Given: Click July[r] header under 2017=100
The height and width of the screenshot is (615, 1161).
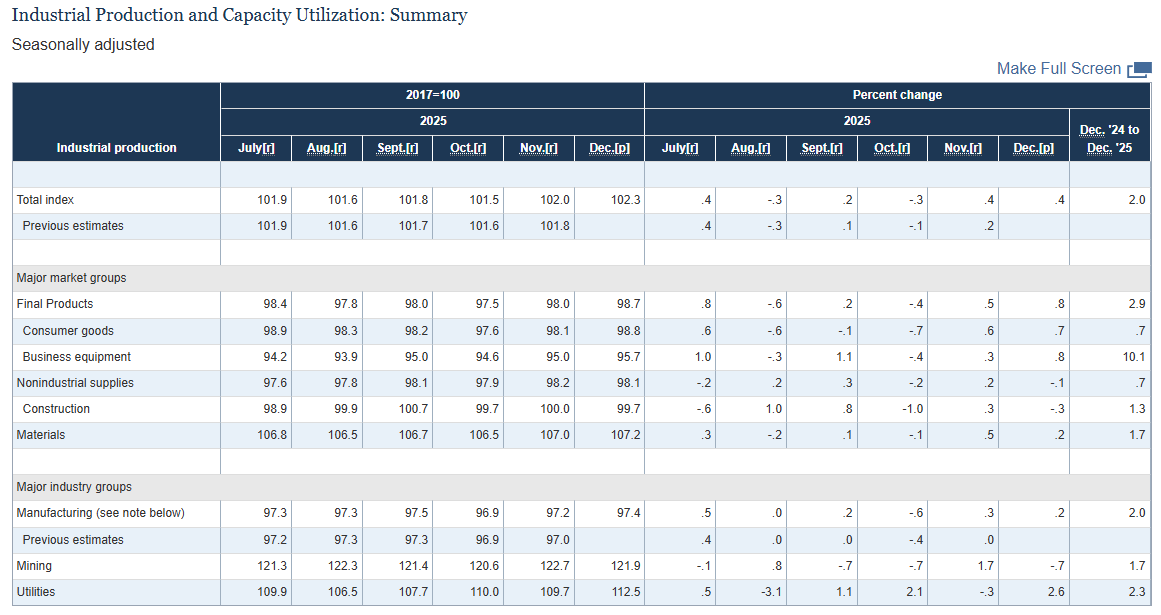Looking at the screenshot, I should tap(256, 148).
